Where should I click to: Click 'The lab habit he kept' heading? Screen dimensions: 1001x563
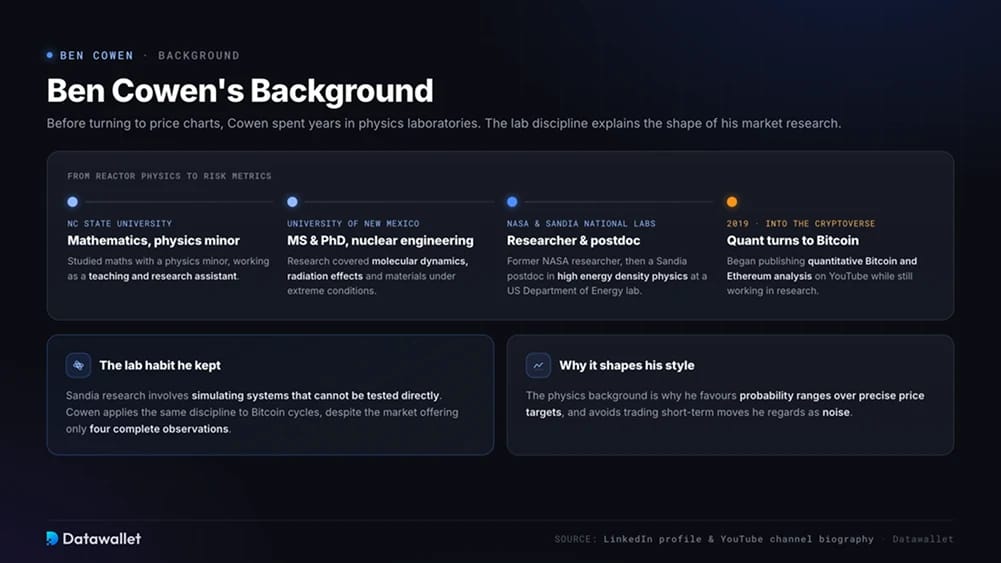[x=160, y=366]
